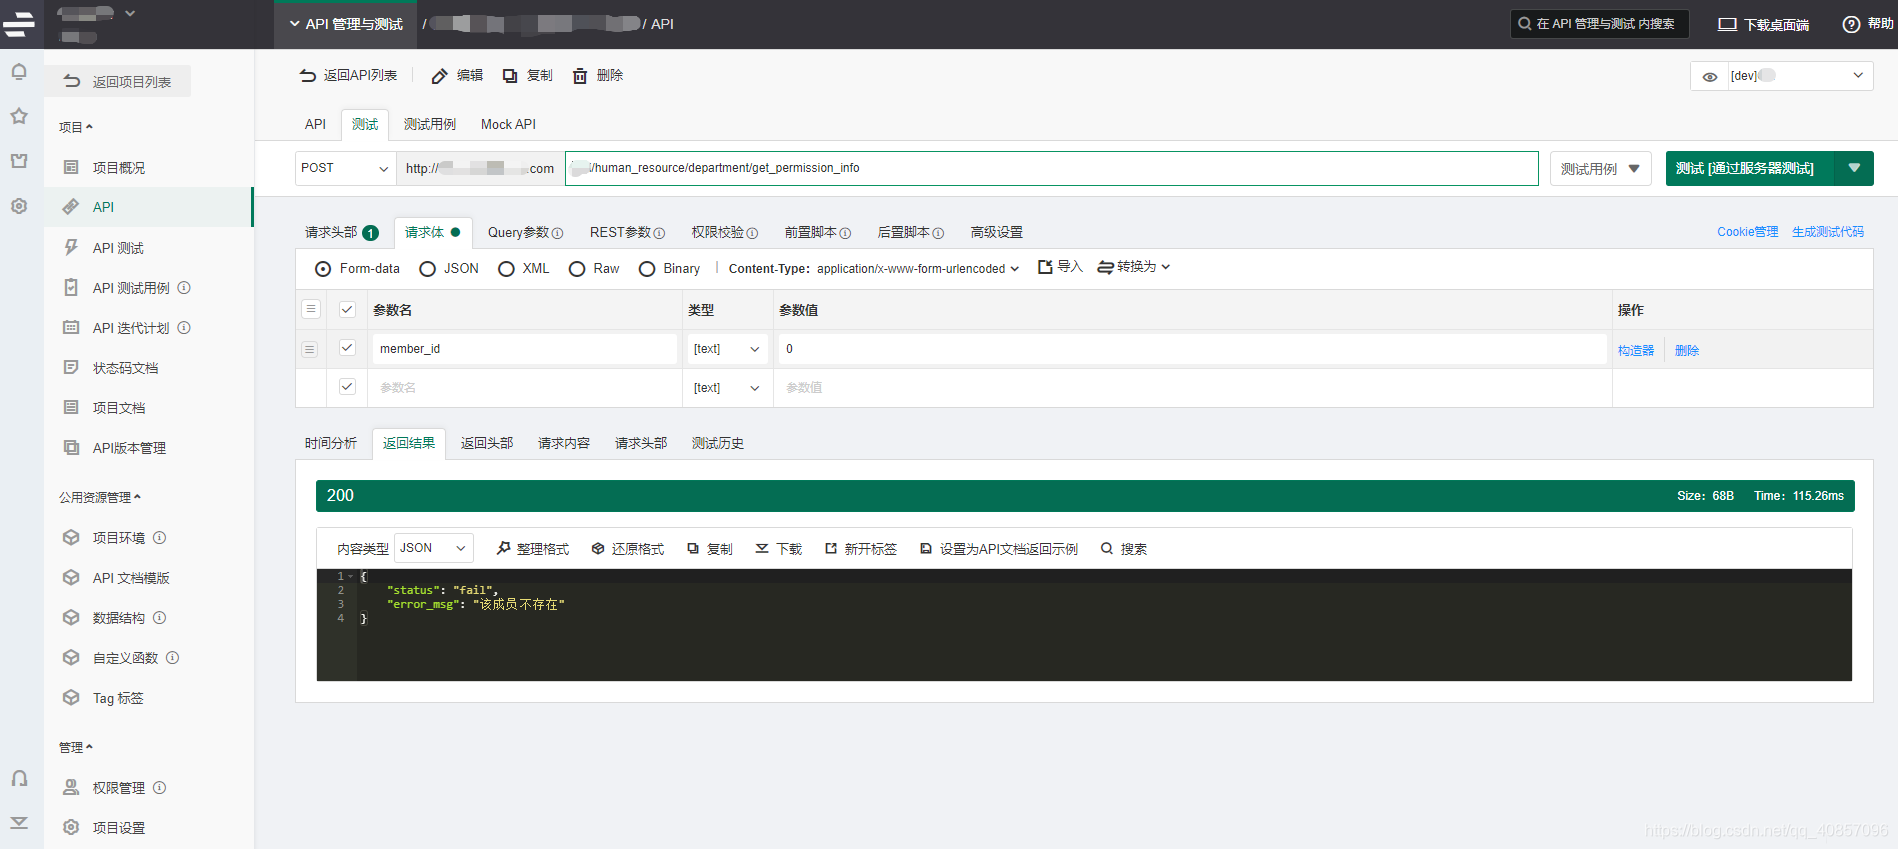Viewport: 1898px width, 849px height.
Task: Collapse the 公用资源管理 sidebar section
Action: click(100, 497)
